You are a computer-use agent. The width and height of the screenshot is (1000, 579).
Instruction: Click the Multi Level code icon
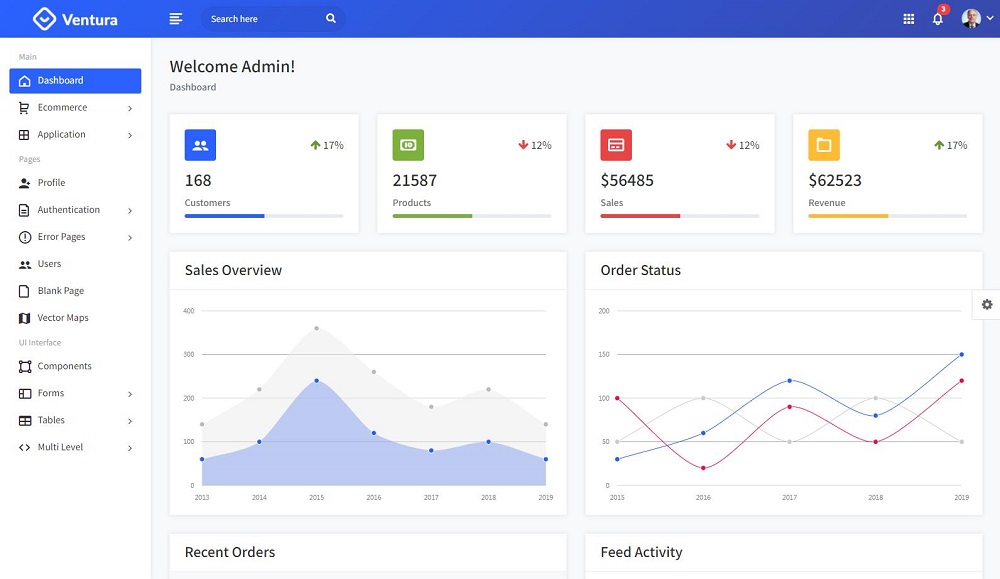(24, 448)
